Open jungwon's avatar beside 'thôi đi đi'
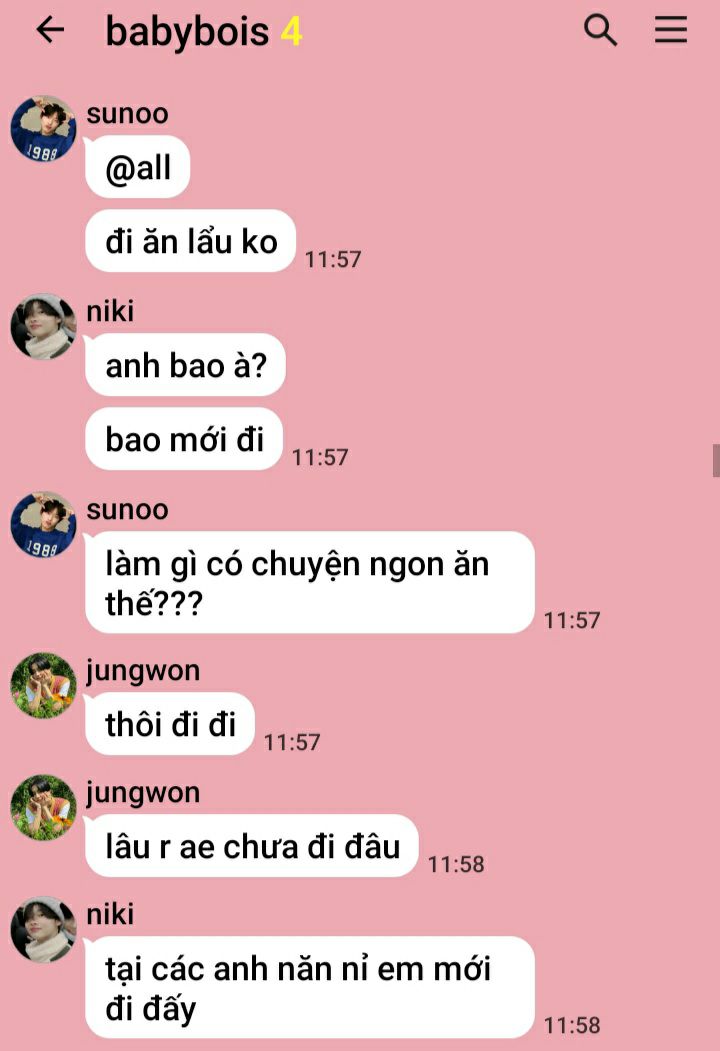The width and height of the screenshot is (720, 1051). click(x=44, y=685)
